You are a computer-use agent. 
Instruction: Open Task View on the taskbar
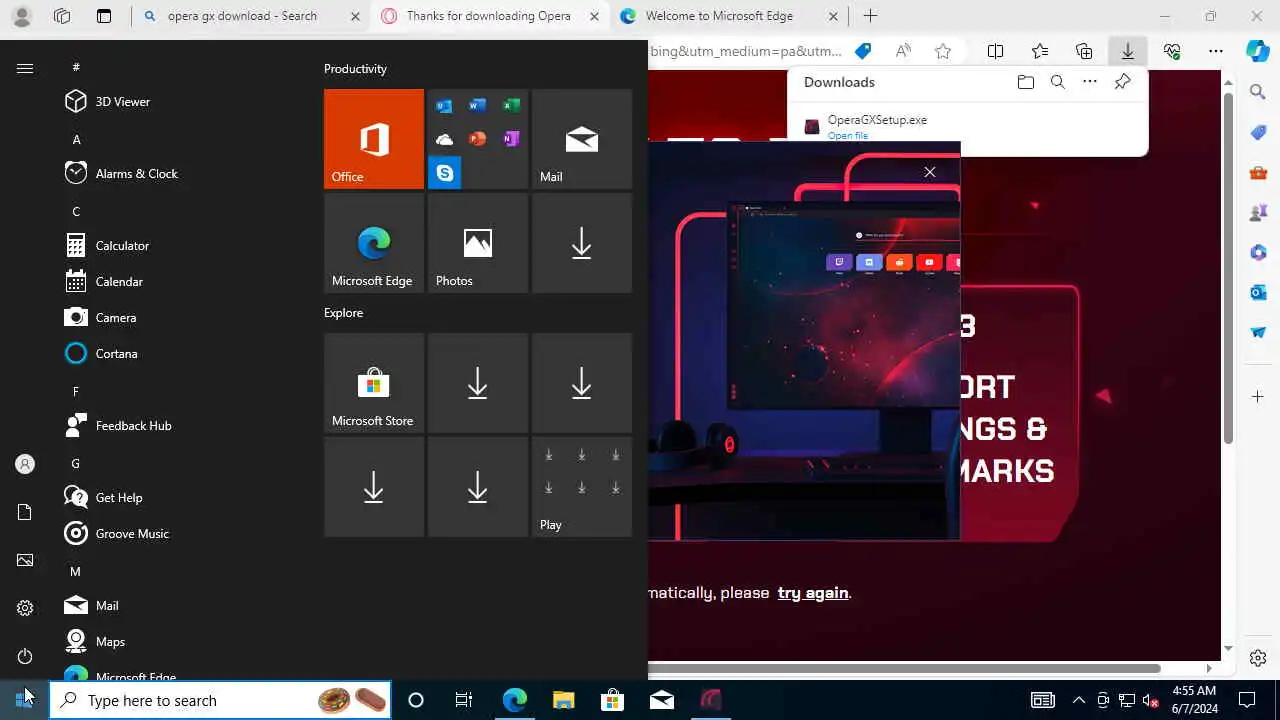point(464,700)
